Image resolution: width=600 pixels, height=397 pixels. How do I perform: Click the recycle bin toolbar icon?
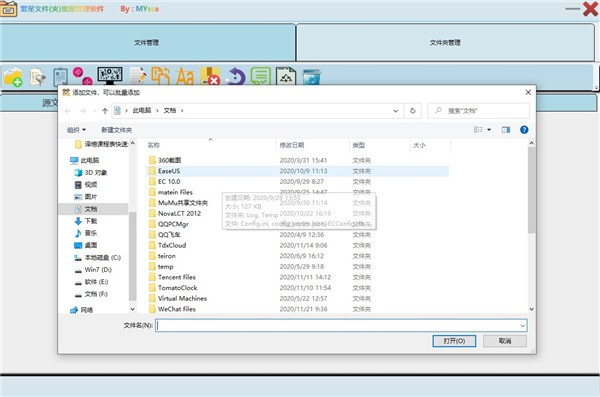pos(311,77)
